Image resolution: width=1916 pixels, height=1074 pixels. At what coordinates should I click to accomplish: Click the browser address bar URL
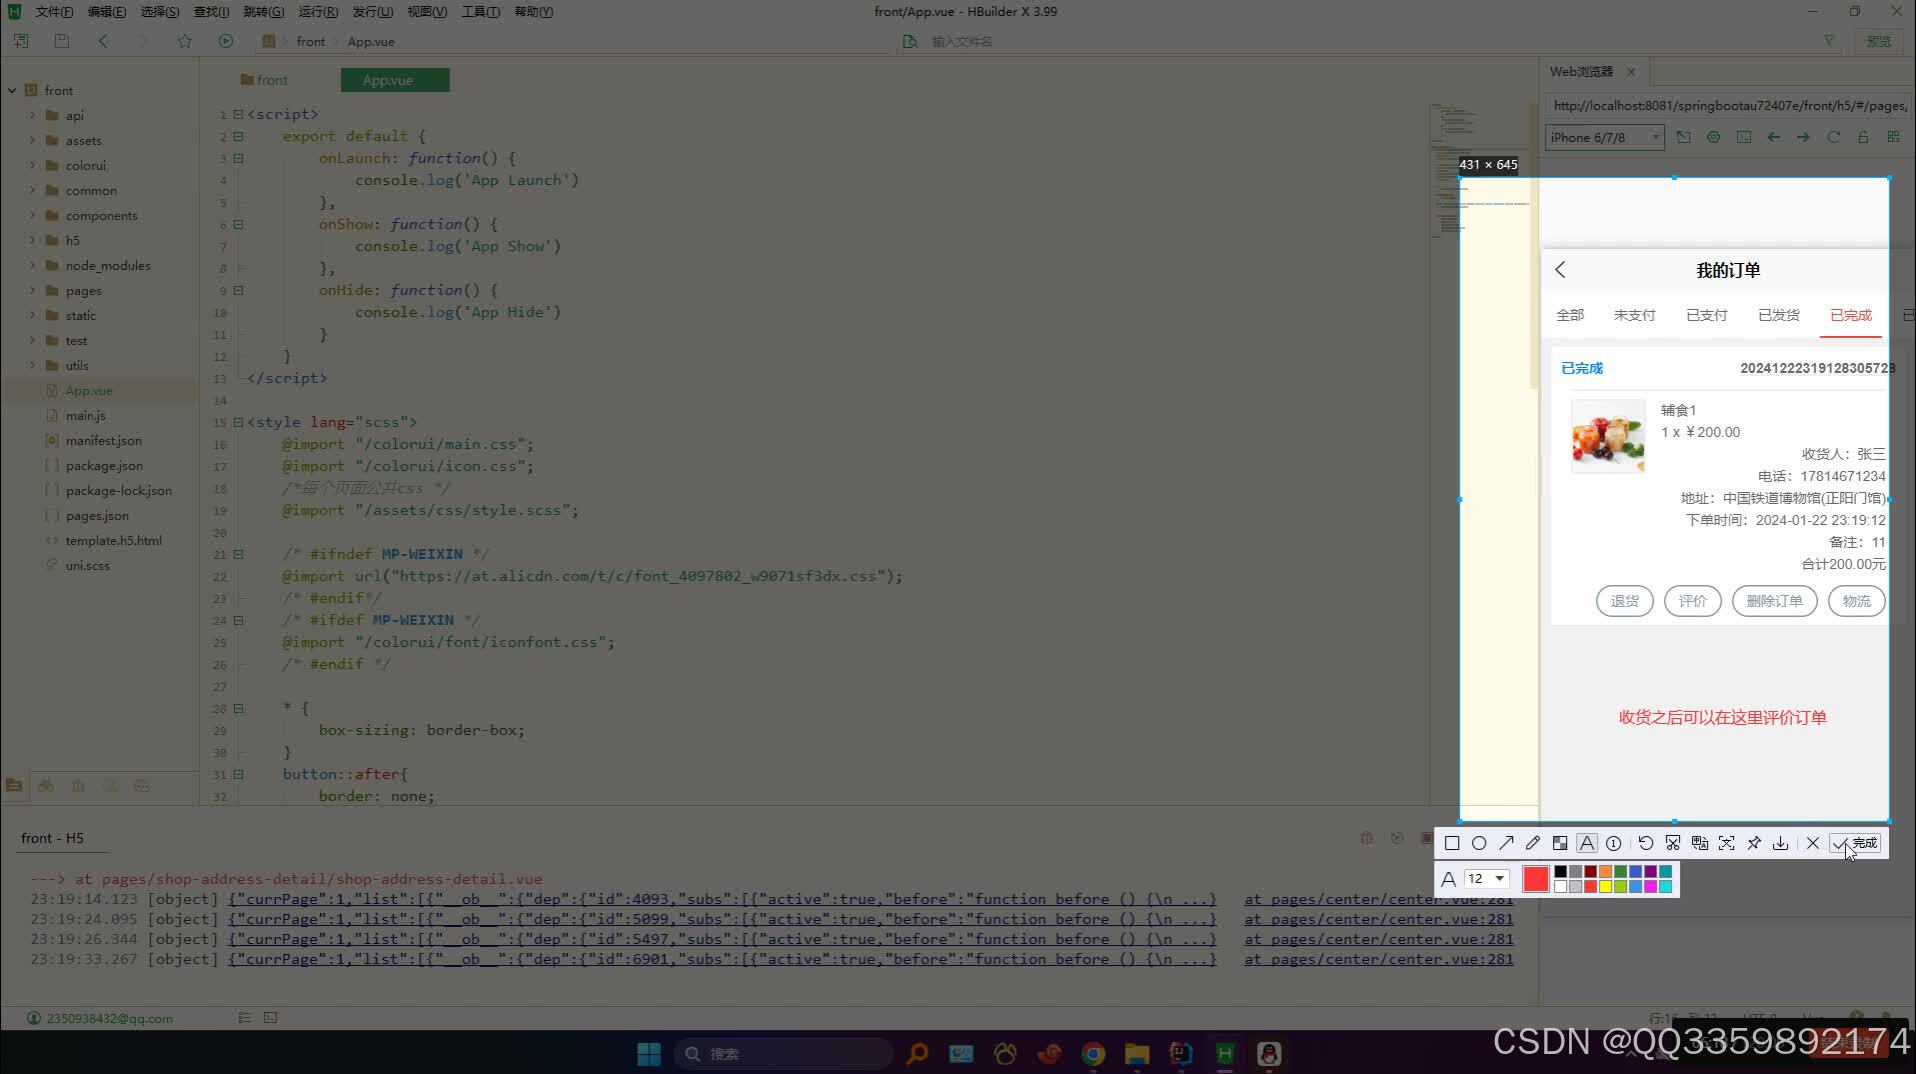coord(1728,105)
